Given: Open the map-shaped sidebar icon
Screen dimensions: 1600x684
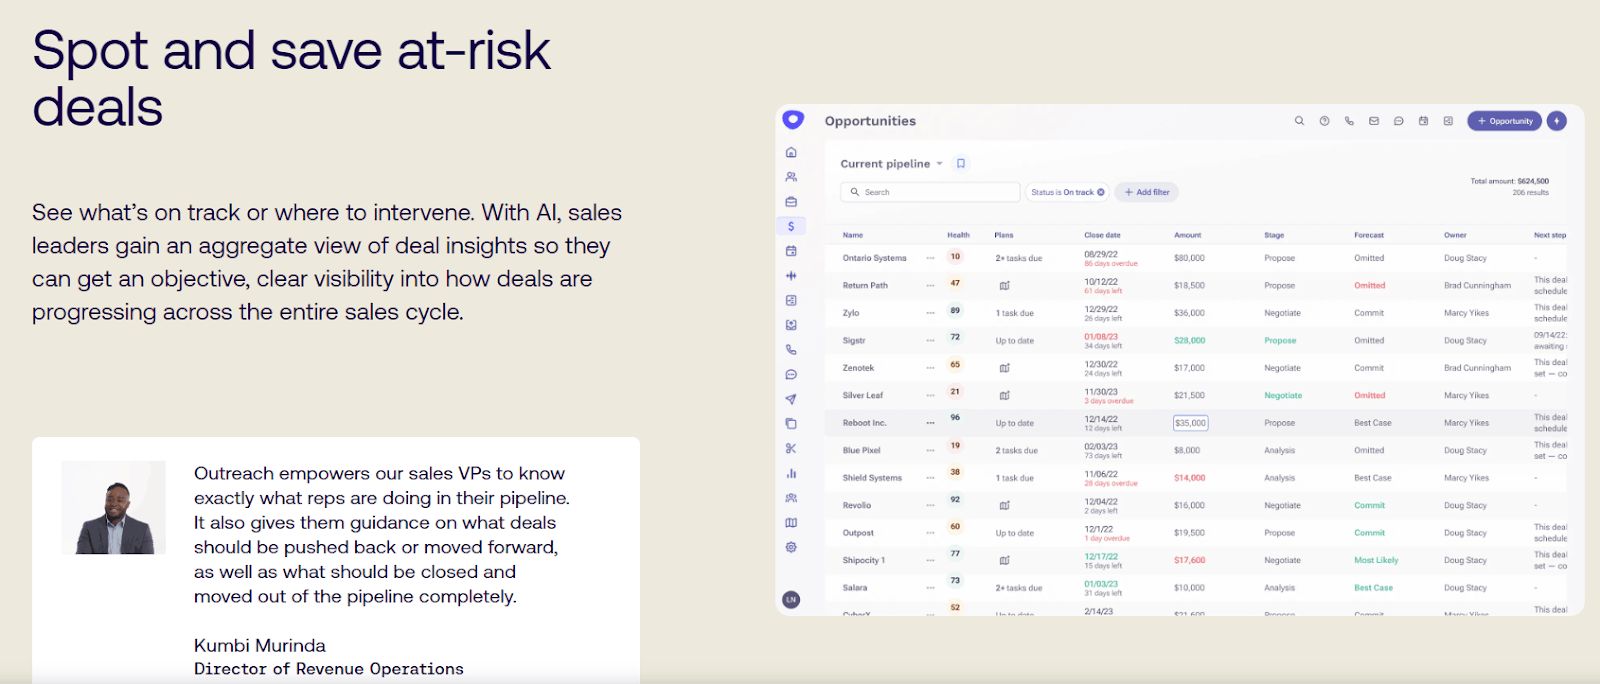Looking at the screenshot, I should point(791,522).
